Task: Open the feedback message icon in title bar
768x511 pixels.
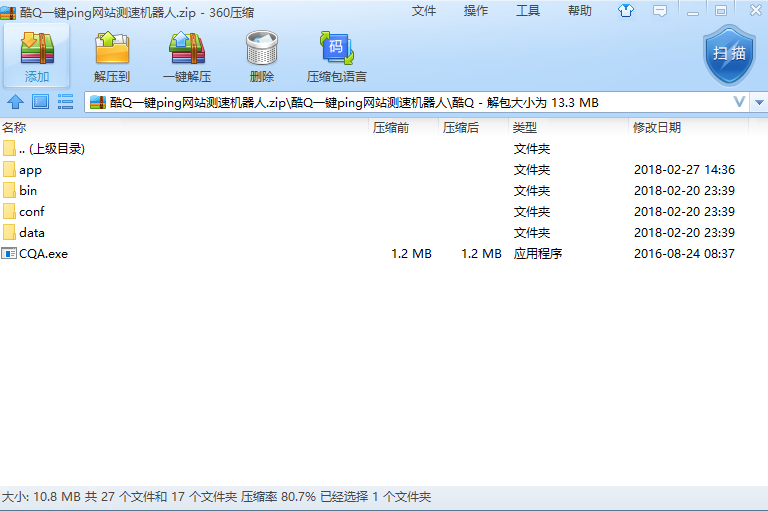Action: click(x=660, y=11)
